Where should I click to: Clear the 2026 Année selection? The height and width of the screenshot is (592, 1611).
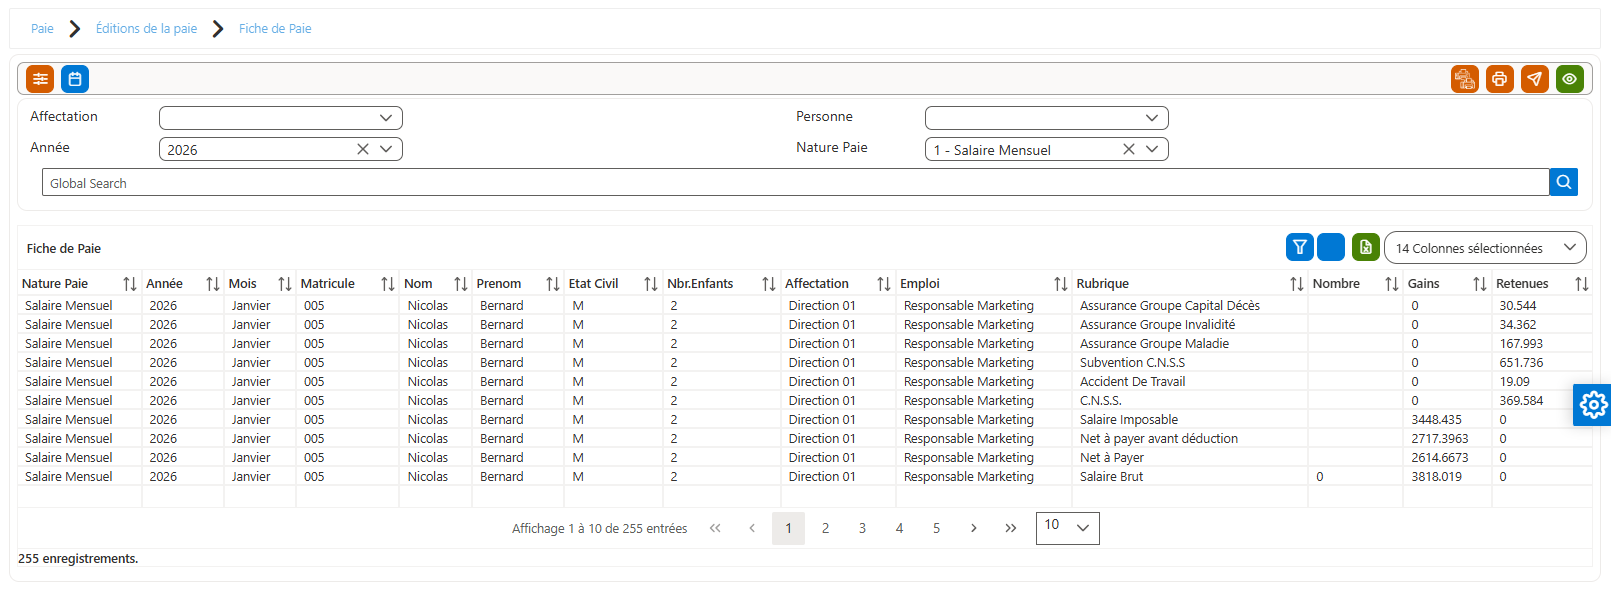click(363, 149)
